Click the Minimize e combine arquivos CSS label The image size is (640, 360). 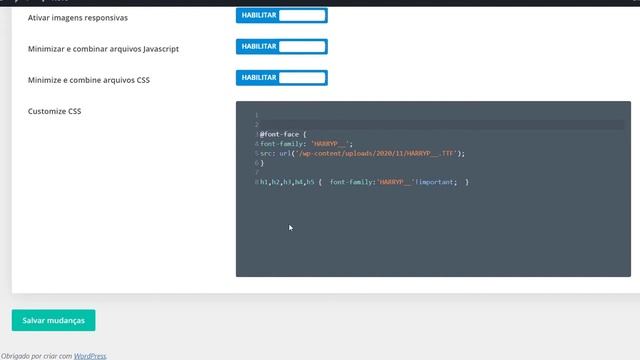(89, 80)
